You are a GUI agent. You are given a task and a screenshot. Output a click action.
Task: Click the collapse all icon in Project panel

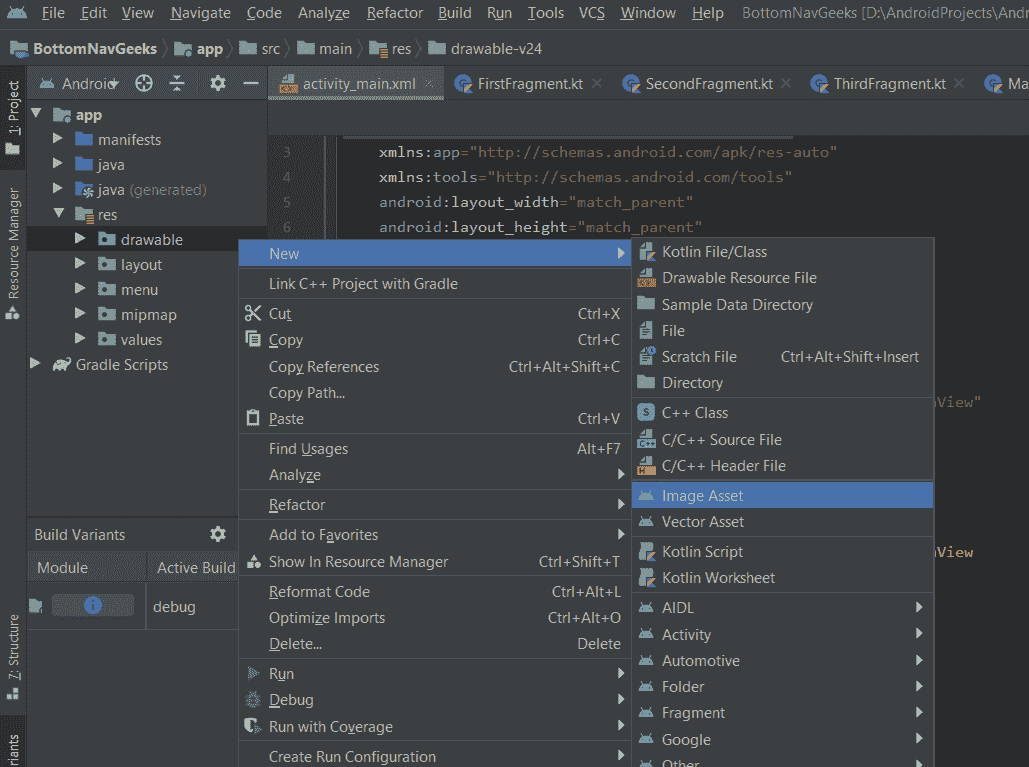coord(177,84)
